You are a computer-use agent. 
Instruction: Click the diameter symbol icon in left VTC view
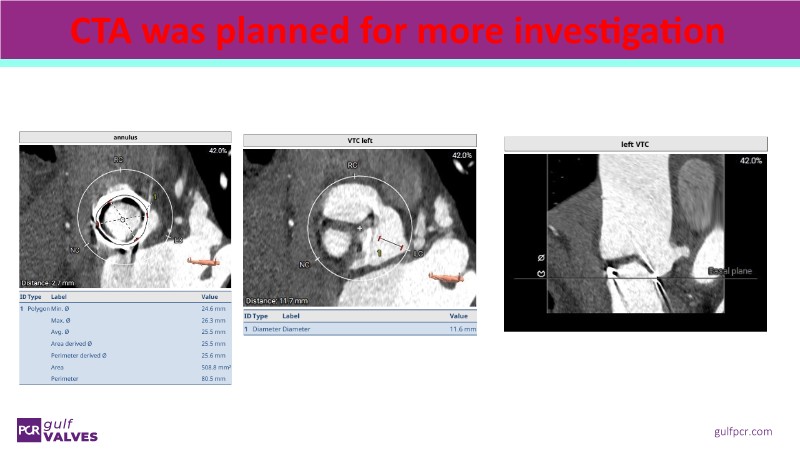(x=542, y=255)
